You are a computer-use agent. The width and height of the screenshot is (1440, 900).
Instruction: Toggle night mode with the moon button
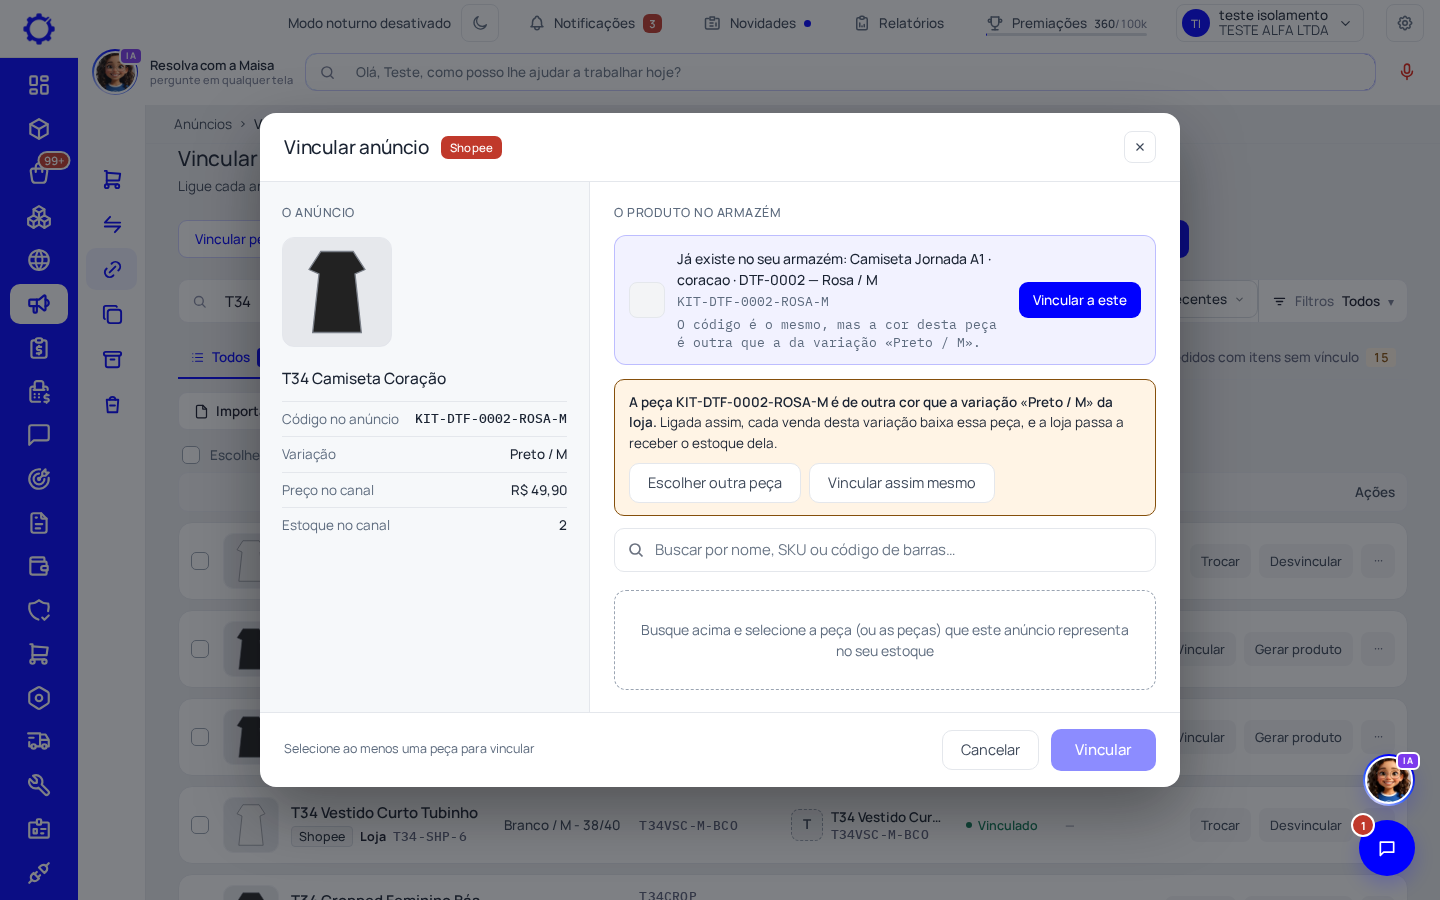click(x=480, y=23)
